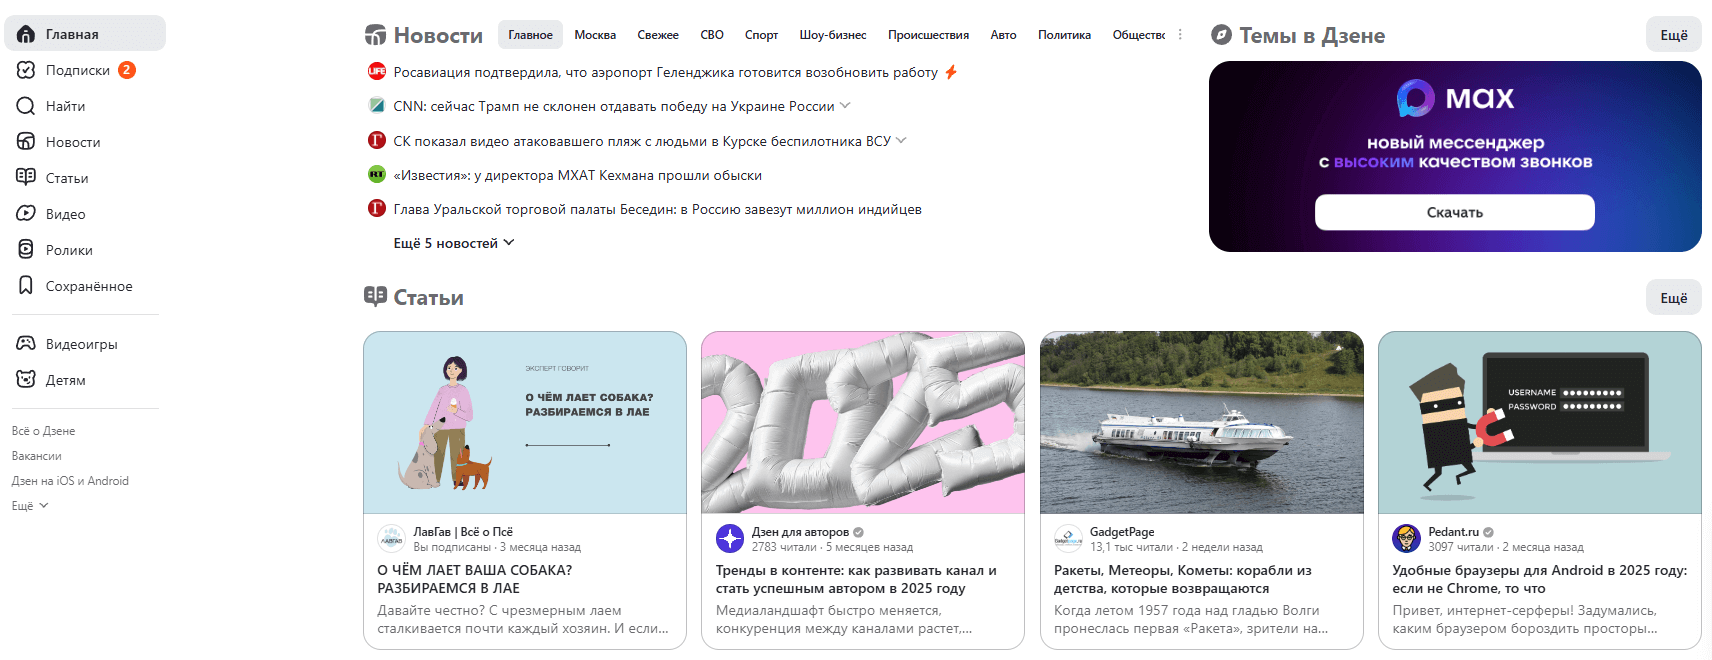Click the Темы в Дзене heading

tap(1312, 36)
